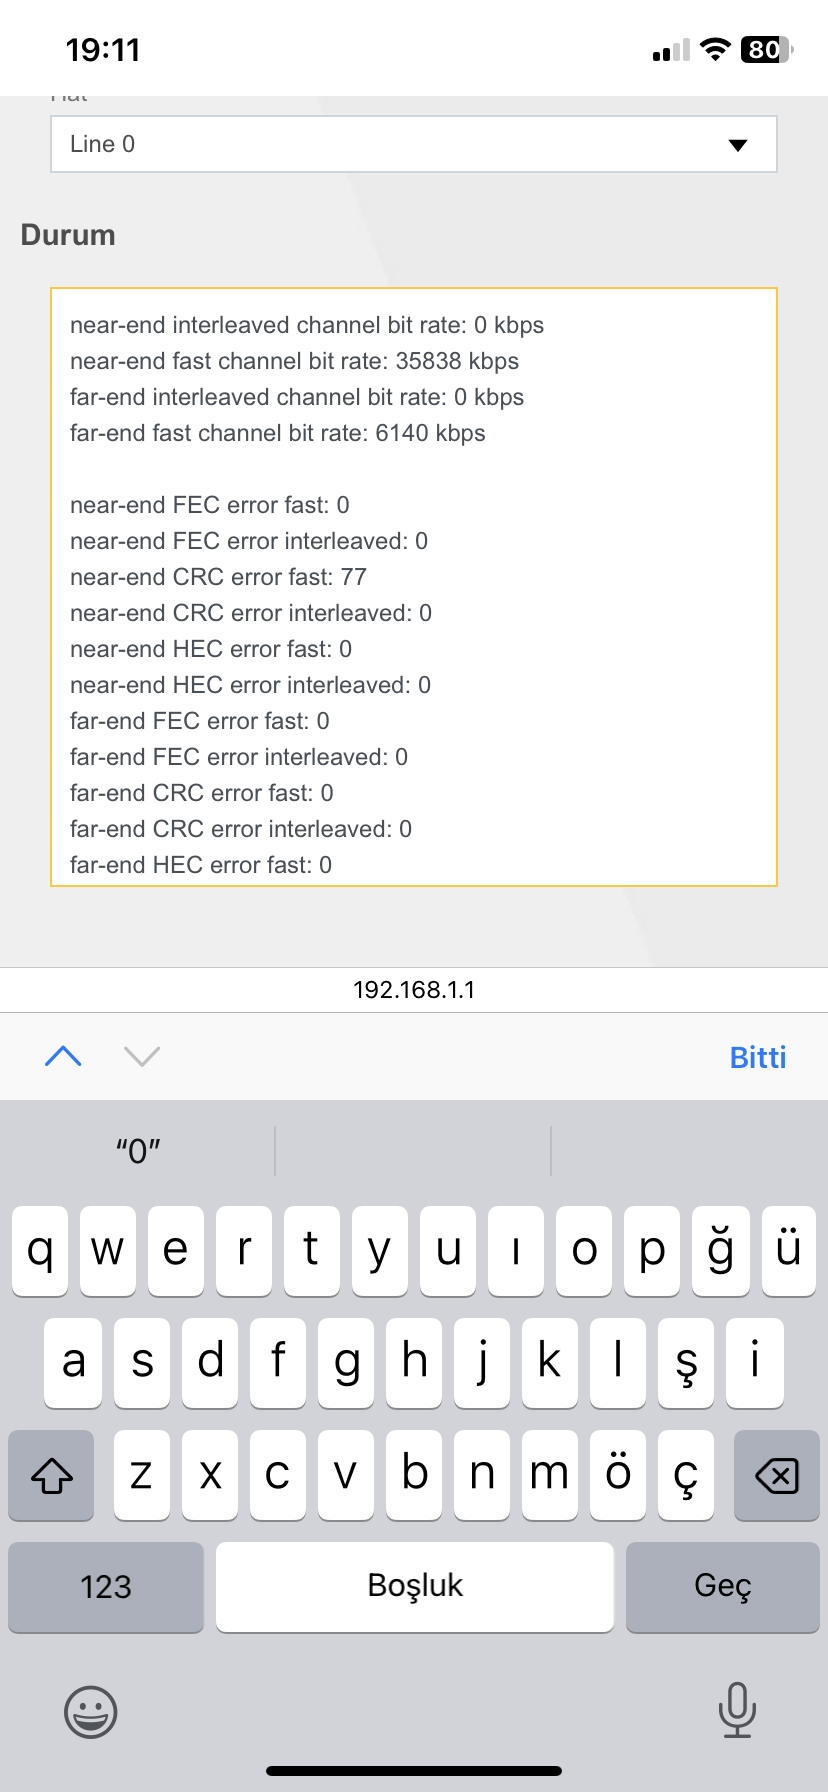Tap the battery indicator icon
Viewport: 828px width, 1792px height.
[x=766, y=49]
